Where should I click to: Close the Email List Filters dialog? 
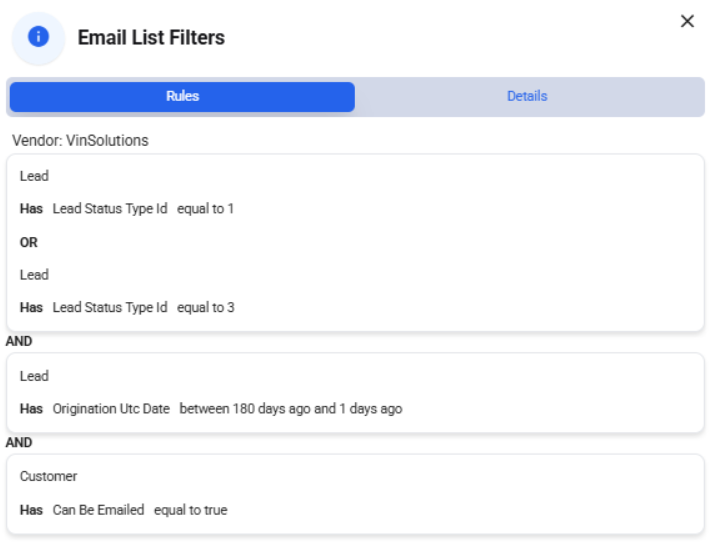pyautogui.click(x=687, y=21)
